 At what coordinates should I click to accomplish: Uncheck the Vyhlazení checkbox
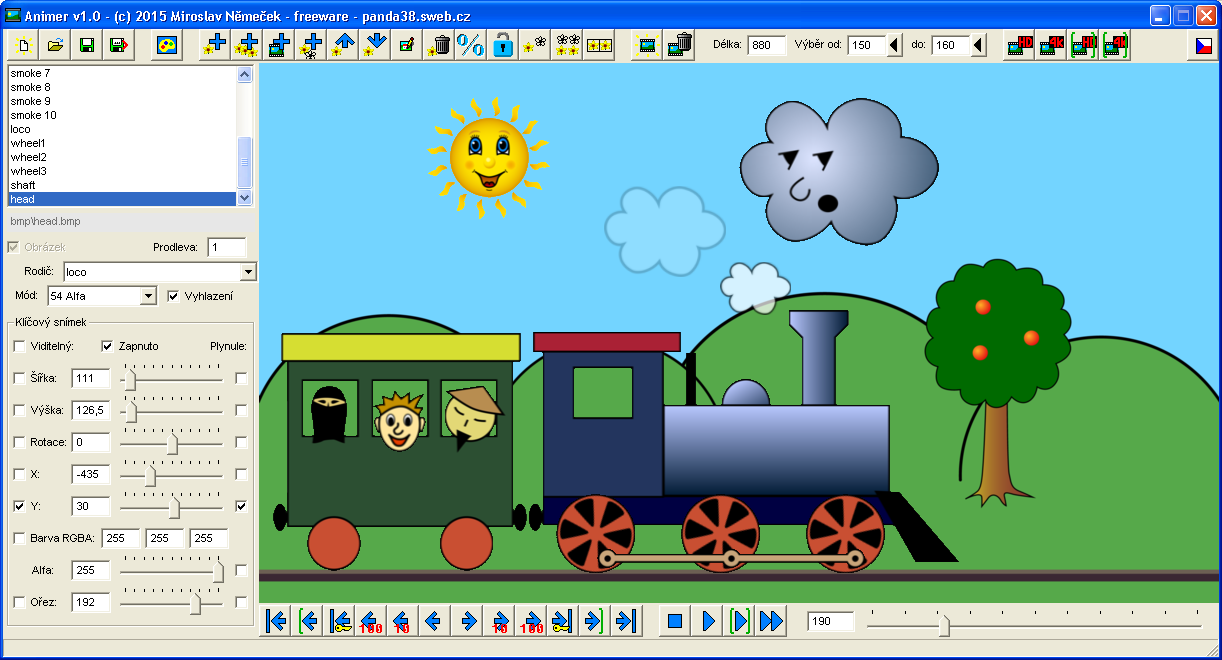174,296
